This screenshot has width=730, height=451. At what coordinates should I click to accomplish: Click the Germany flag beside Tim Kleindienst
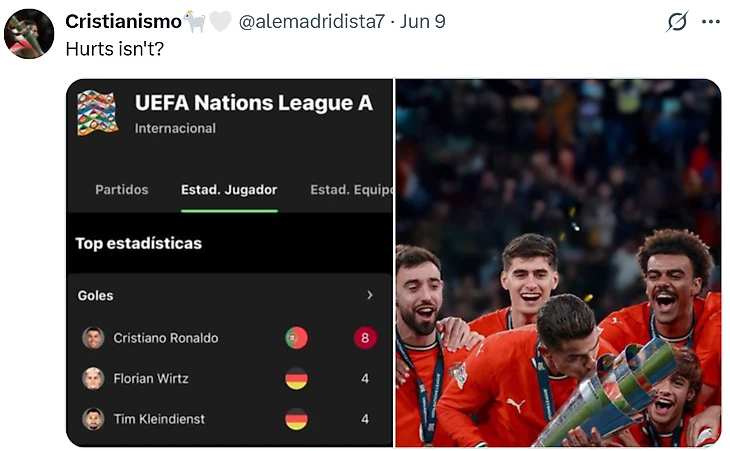pos(296,419)
